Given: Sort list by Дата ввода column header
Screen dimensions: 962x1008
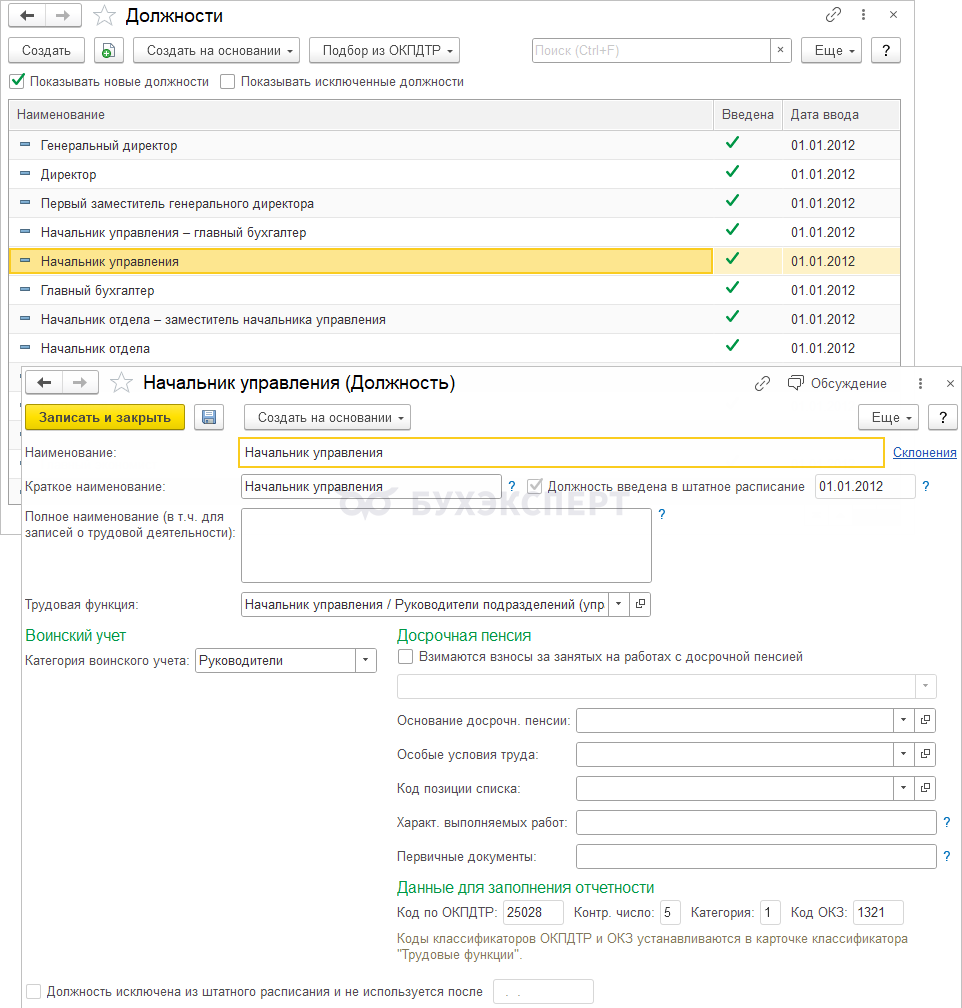Looking at the screenshot, I should (x=841, y=114).
